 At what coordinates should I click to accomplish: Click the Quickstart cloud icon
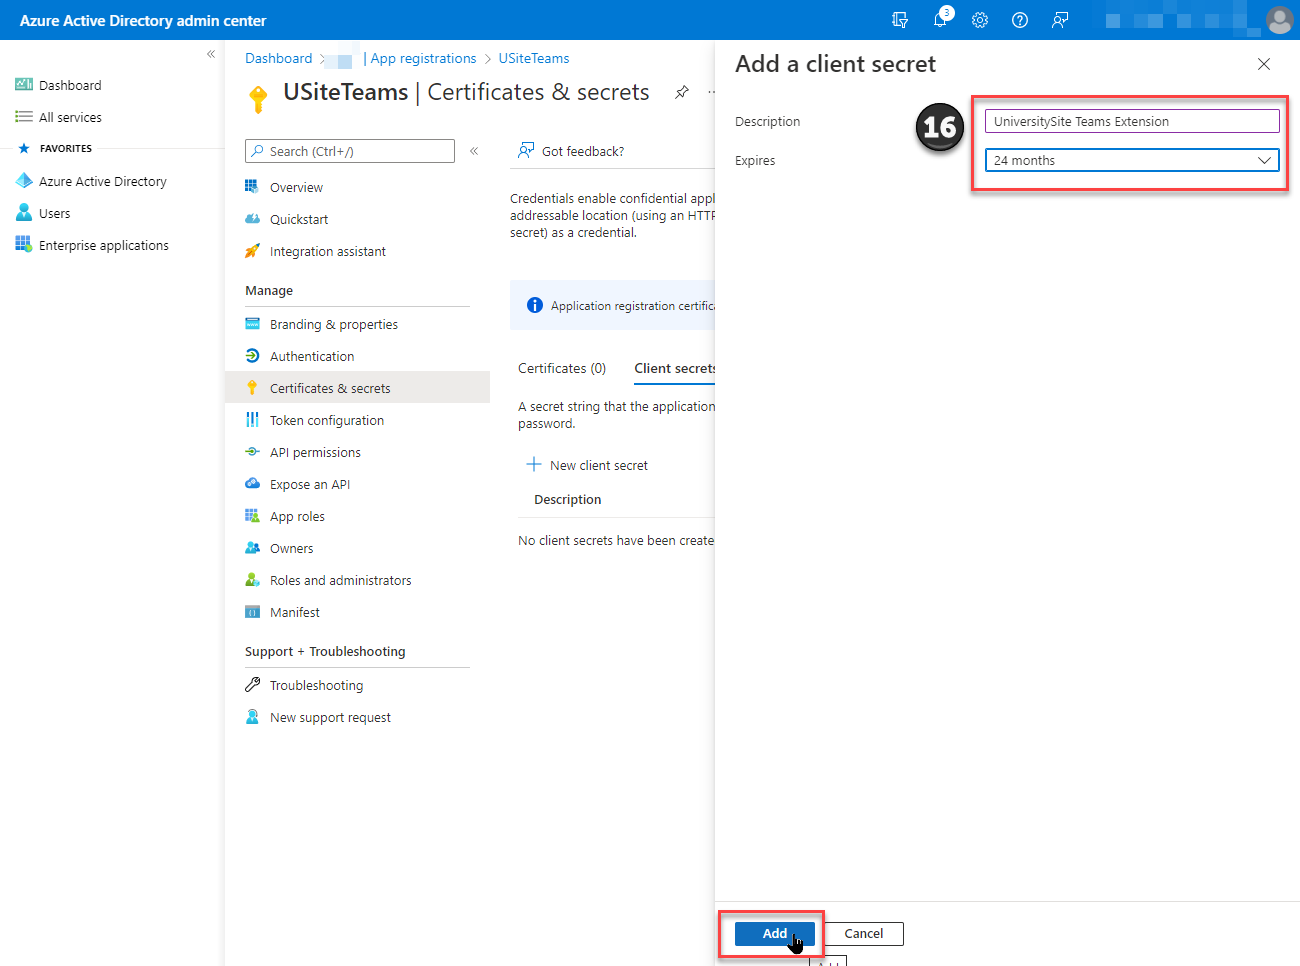point(252,219)
